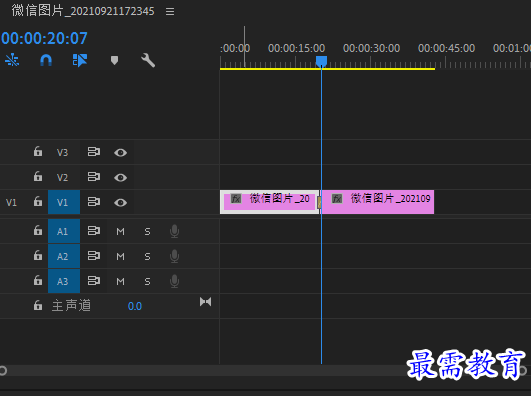Solo track A3
This screenshot has height=396, width=531.
(147, 282)
